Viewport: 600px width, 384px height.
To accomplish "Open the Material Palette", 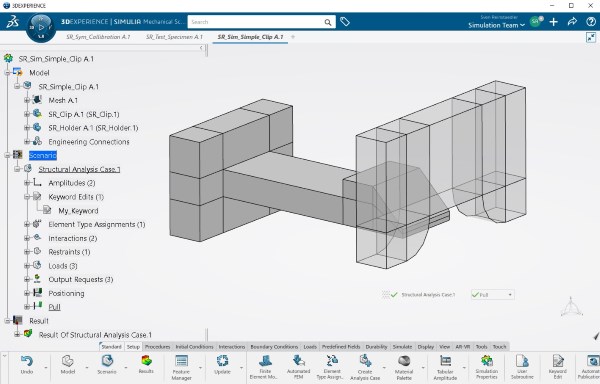I will pyautogui.click(x=404, y=361).
